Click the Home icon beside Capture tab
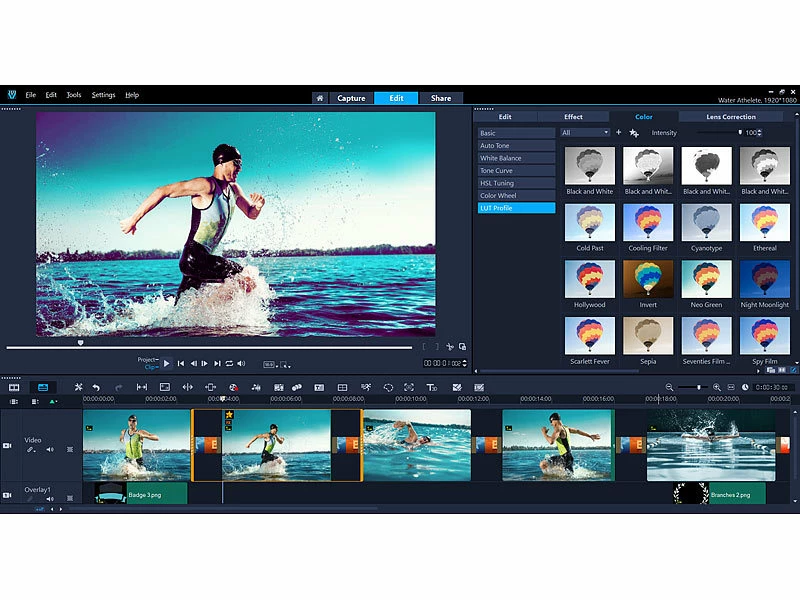The height and width of the screenshot is (600, 800). [x=320, y=98]
